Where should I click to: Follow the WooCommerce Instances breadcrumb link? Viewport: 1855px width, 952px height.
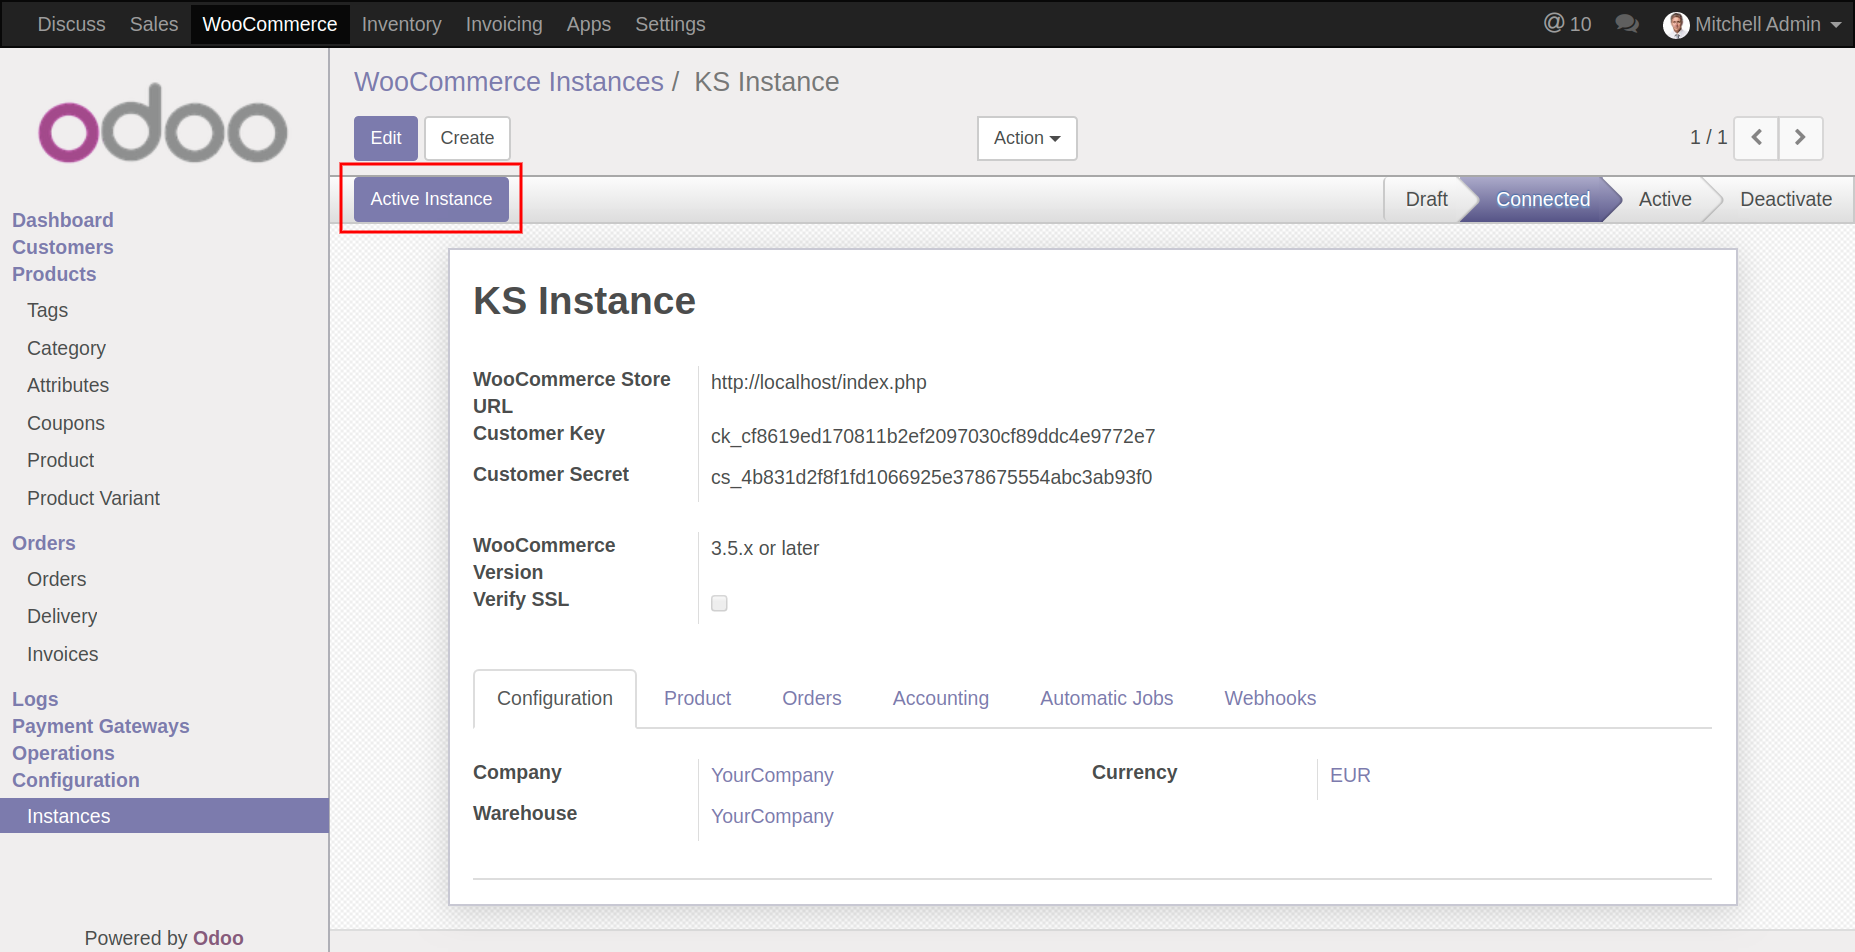point(508,82)
